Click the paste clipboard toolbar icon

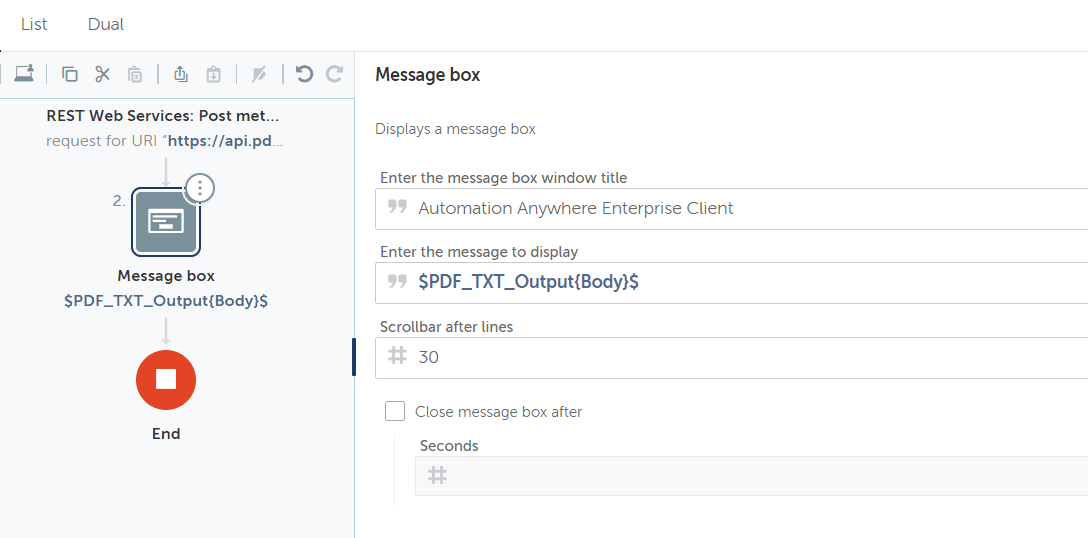point(135,74)
